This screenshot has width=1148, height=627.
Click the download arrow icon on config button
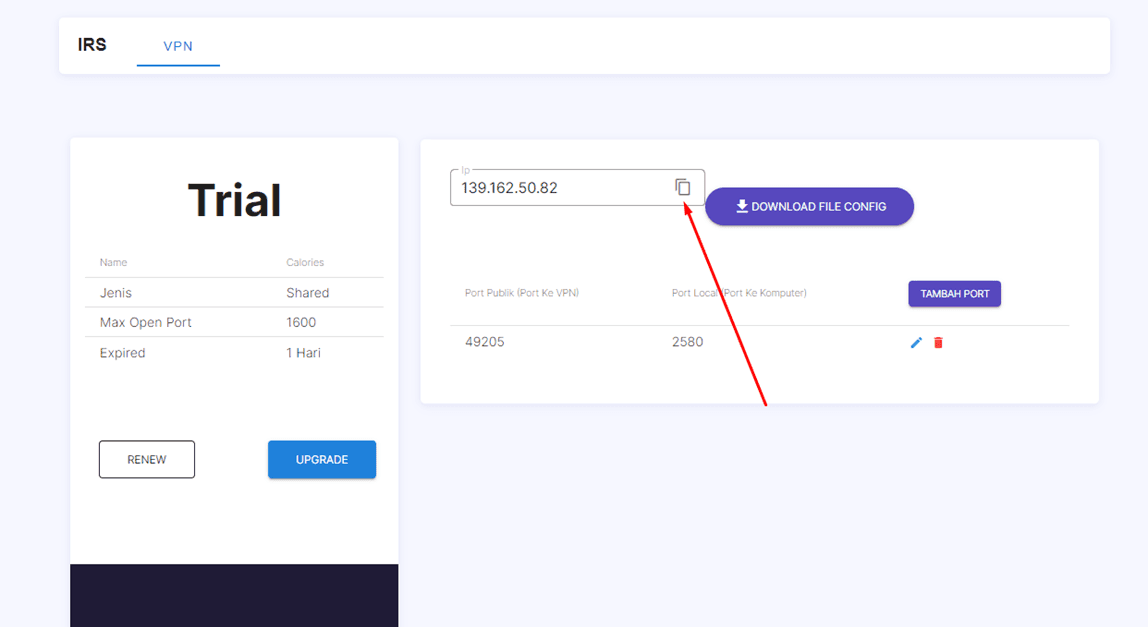click(742, 206)
